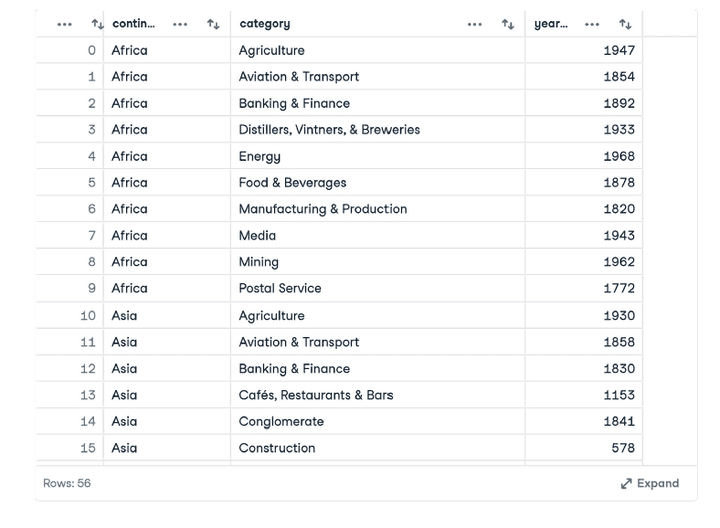Select the year cell showing 1772
720x528 pixels.
point(618,289)
